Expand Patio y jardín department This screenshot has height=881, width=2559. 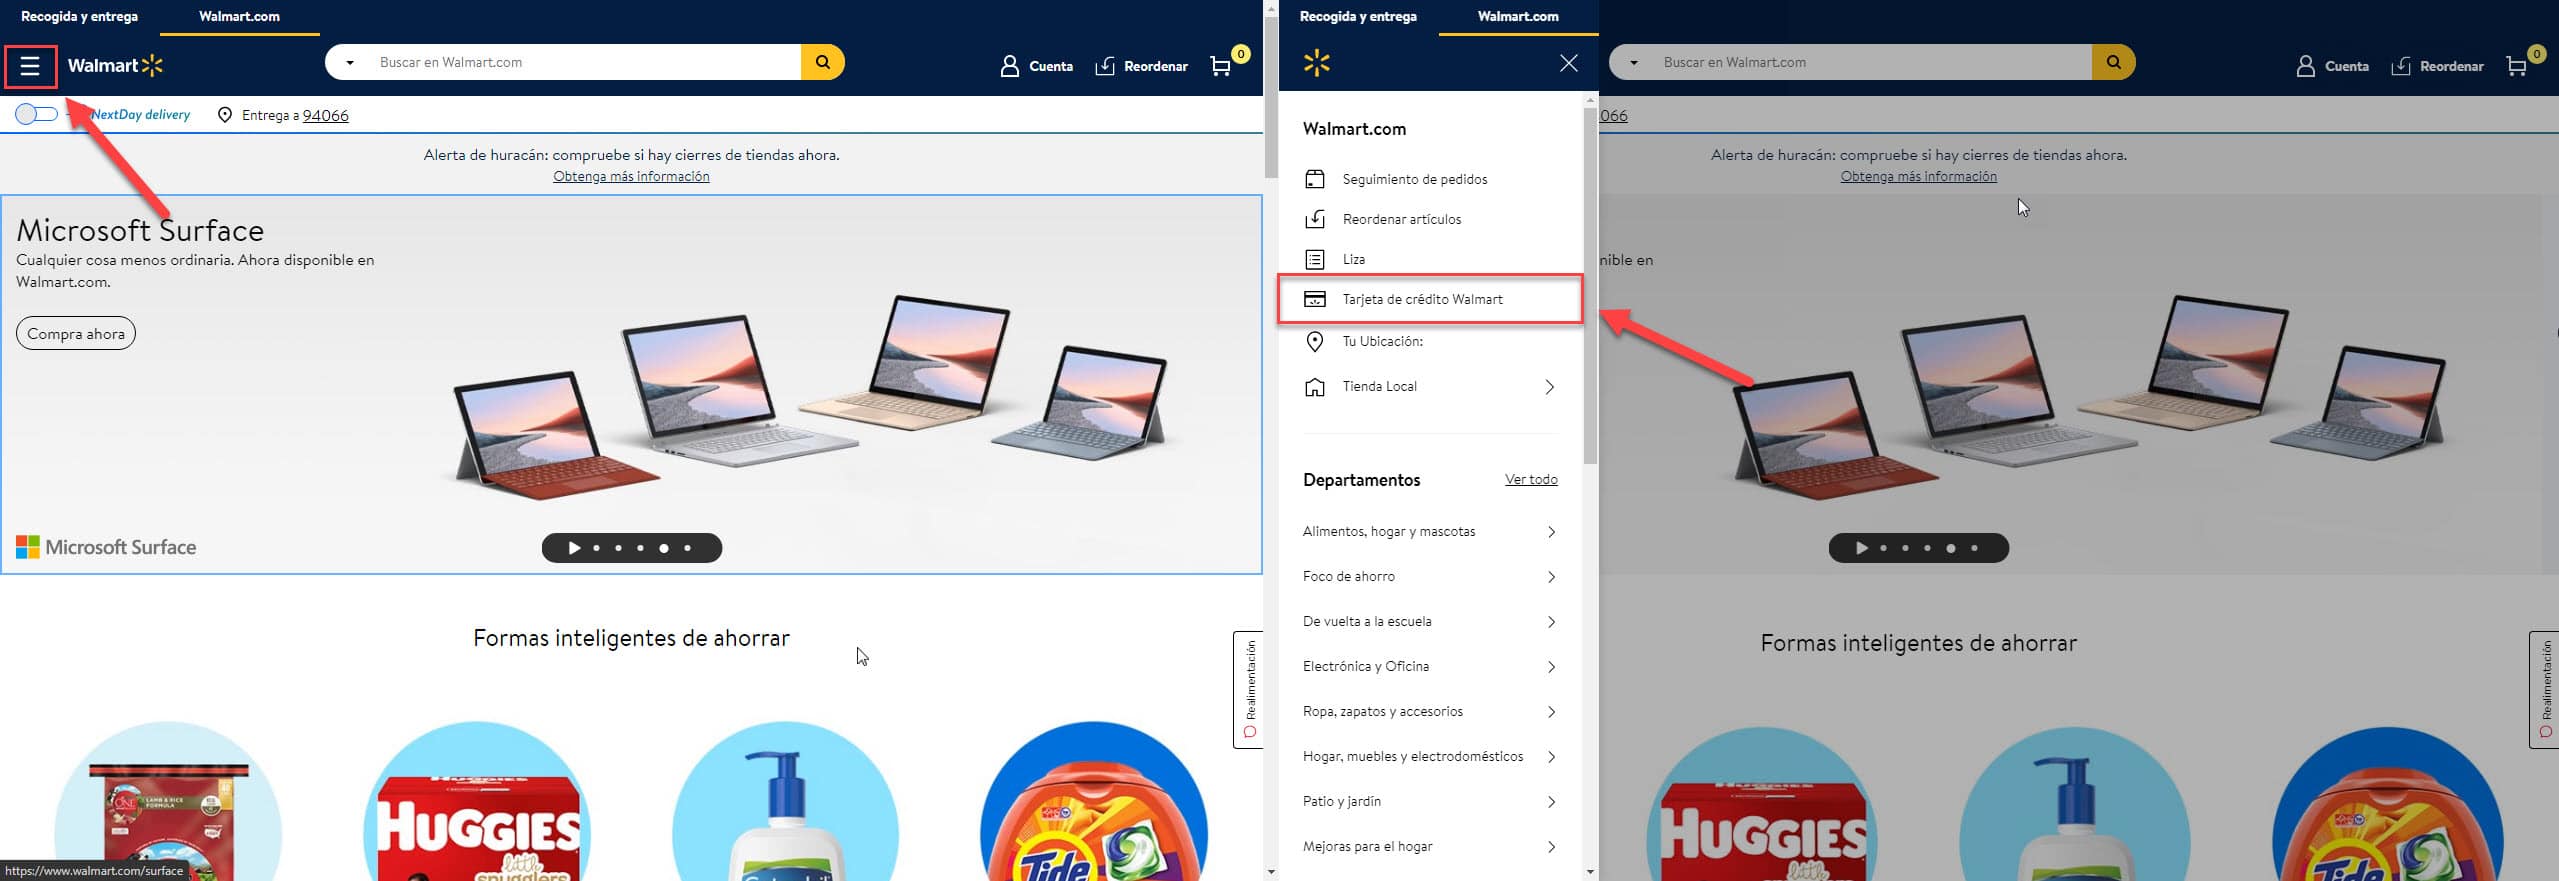click(x=1430, y=801)
